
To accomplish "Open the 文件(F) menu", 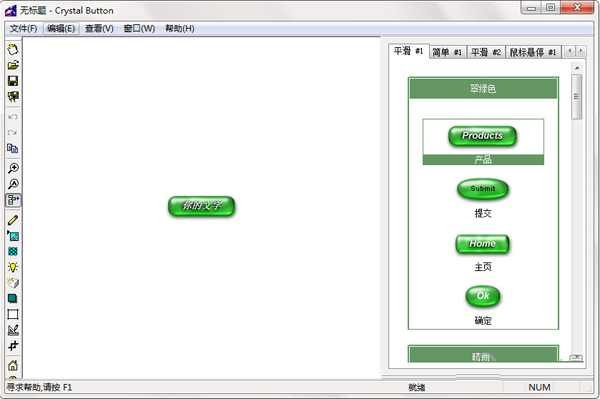I will point(23,29).
